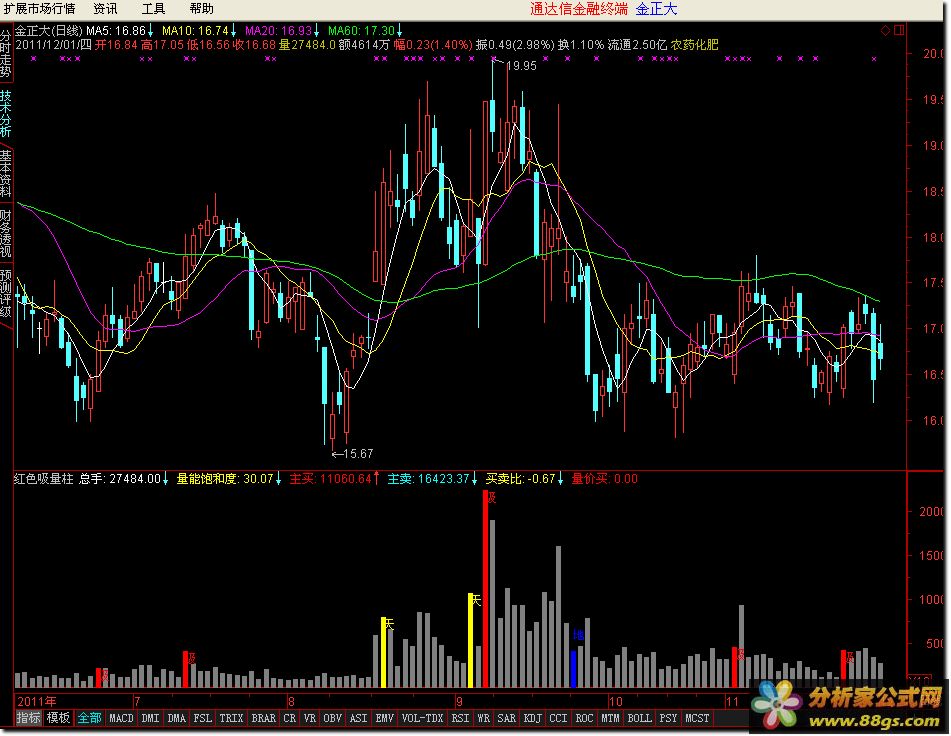The image size is (951, 736).
Task: Select the 指标 tab at the bottom
Action: coord(28,718)
